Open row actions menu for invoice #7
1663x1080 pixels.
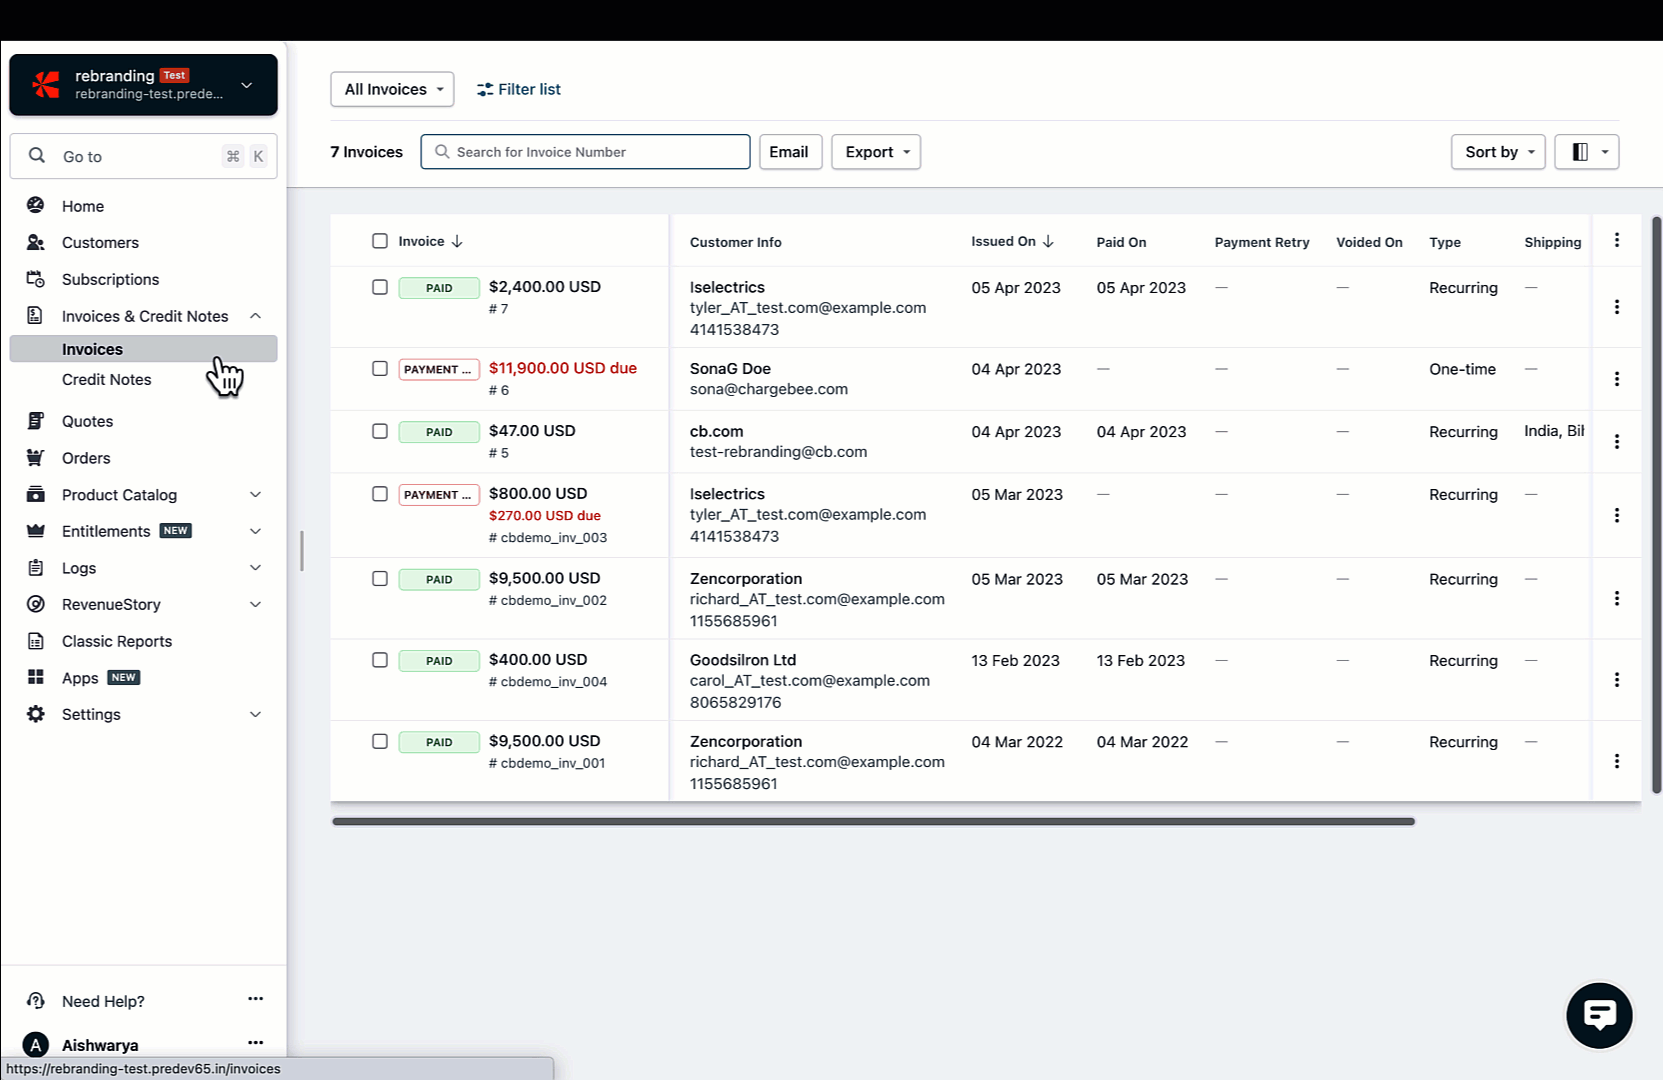[1616, 307]
